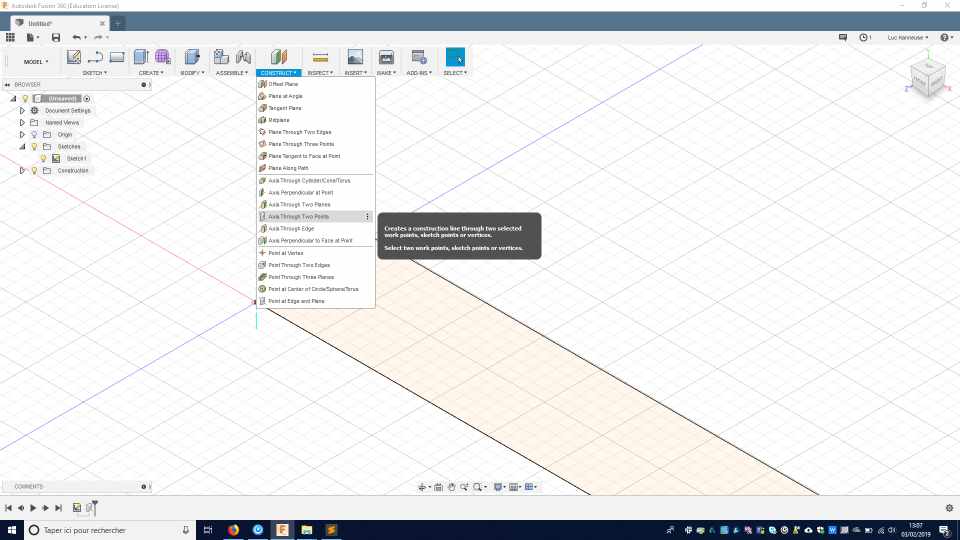Click the Insert image icon
Viewport: 960px width, 540px height.
tap(355, 57)
